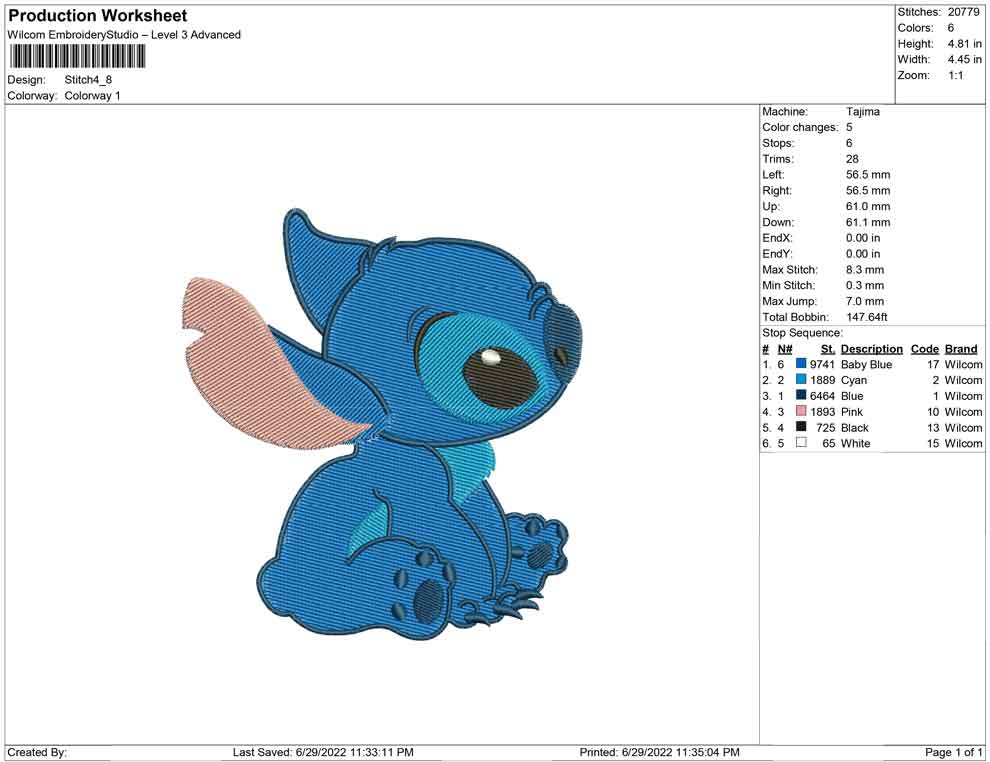Click the Baby Blue color swatch
Image resolution: width=990 pixels, height=762 pixels.
pos(801,364)
